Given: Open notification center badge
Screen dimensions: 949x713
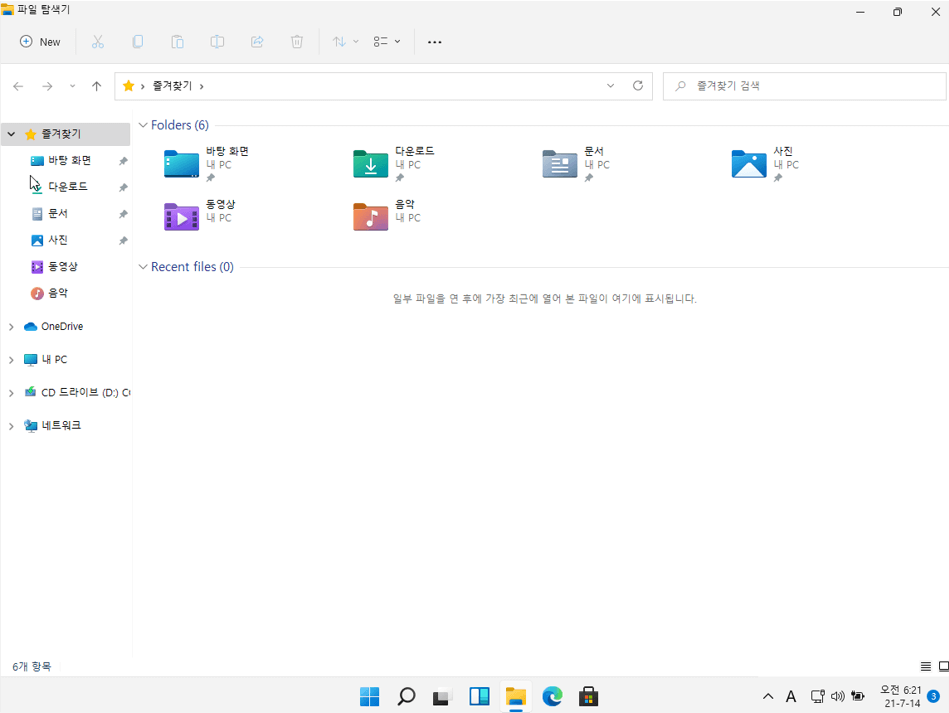Looking at the screenshot, I should click(934, 697).
